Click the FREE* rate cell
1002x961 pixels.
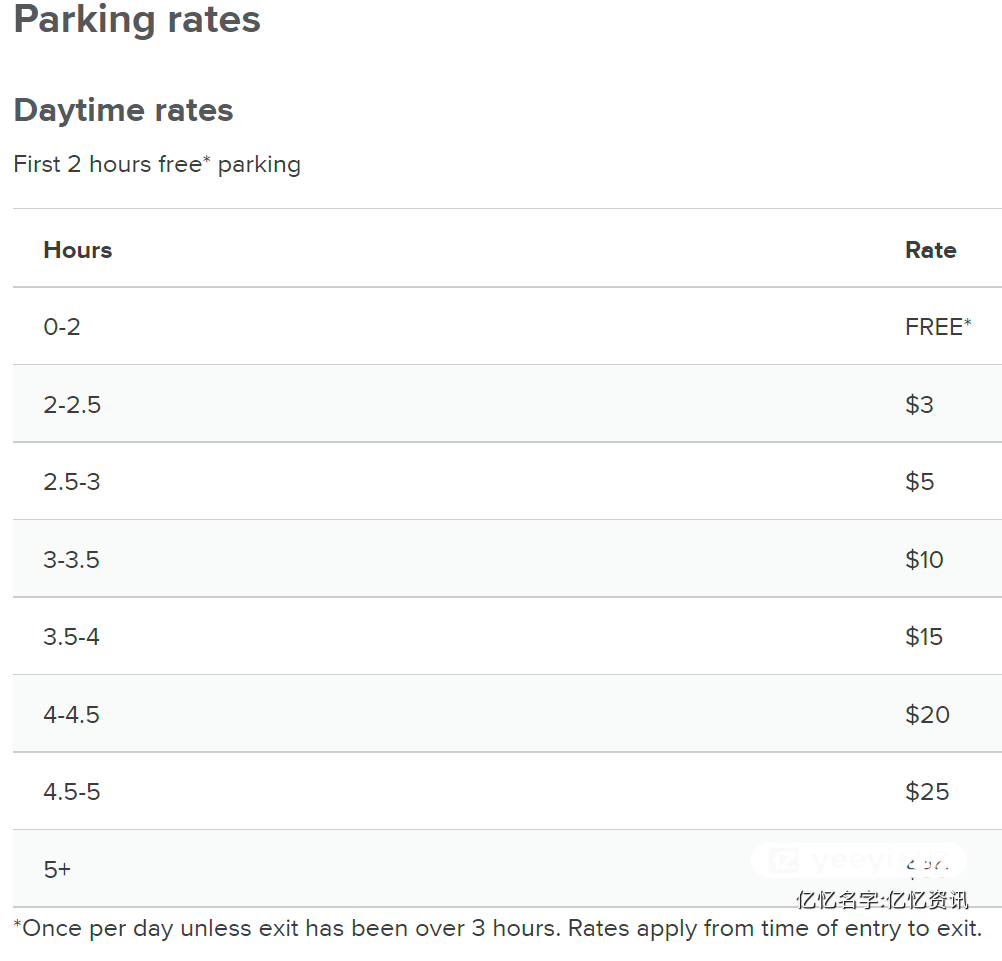(938, 327)
